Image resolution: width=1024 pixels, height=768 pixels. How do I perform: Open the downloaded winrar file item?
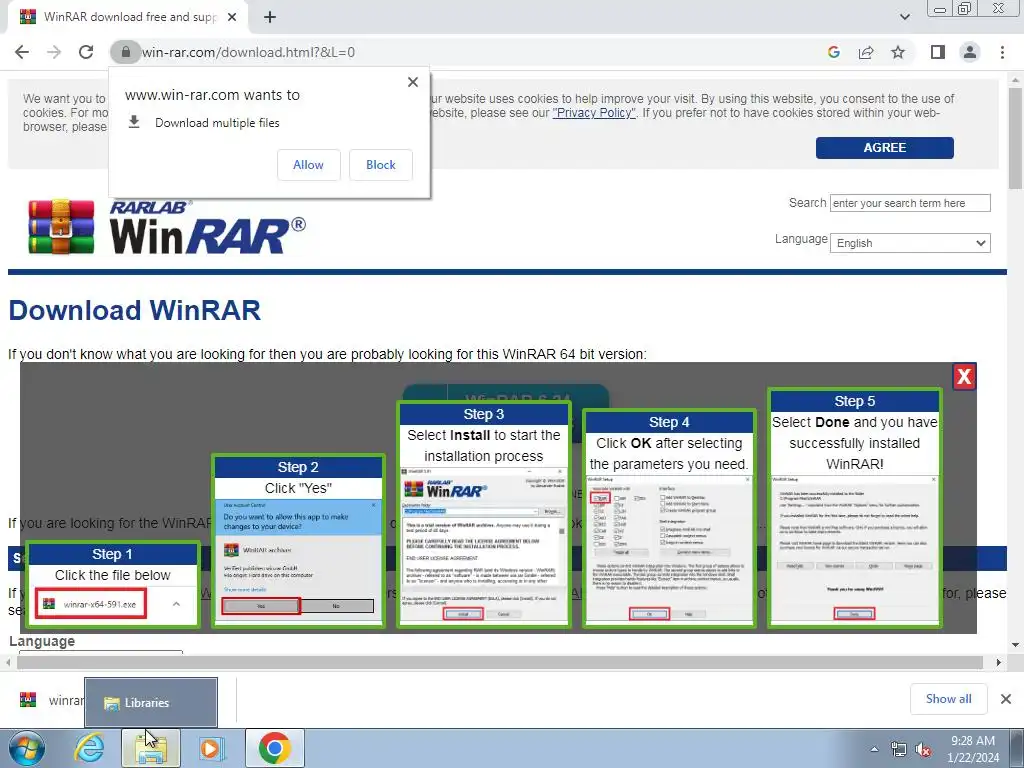click(52, 700)
